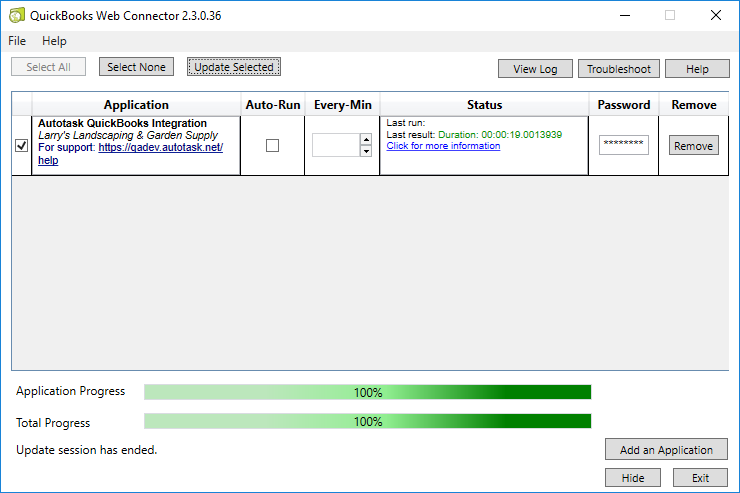Click the 'Autotask QuickBooks Integration' application name

122,123
